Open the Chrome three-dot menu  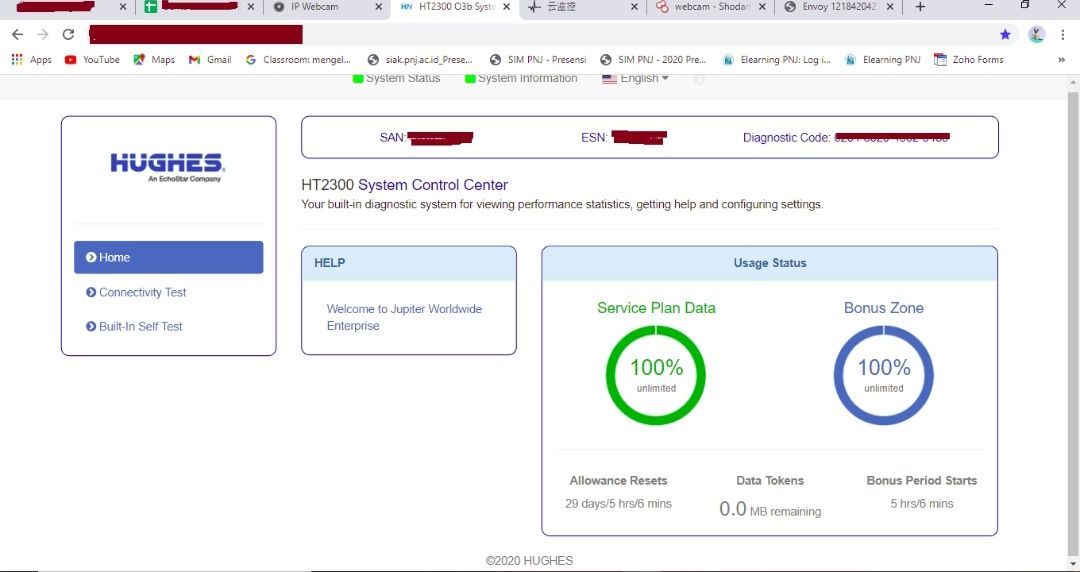coord(1062,34)
